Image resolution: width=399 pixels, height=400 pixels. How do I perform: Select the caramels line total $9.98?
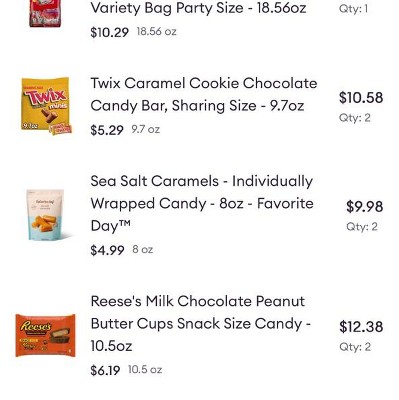point(365,206)
